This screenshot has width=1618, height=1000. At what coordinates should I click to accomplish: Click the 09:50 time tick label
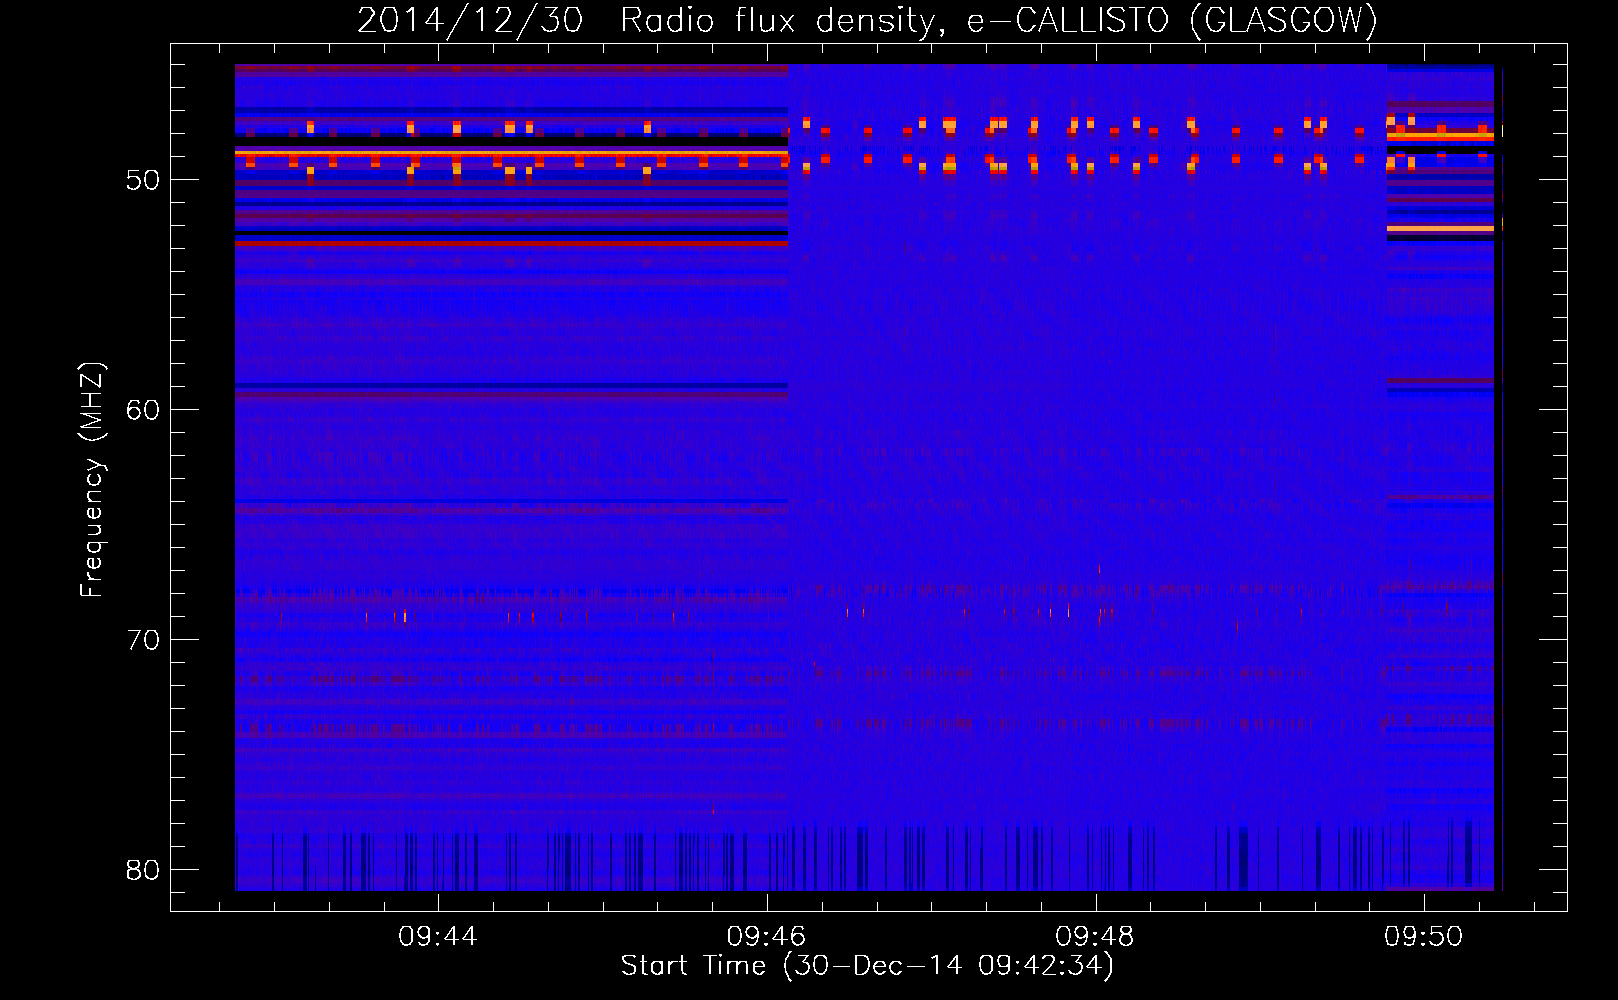1424,936
